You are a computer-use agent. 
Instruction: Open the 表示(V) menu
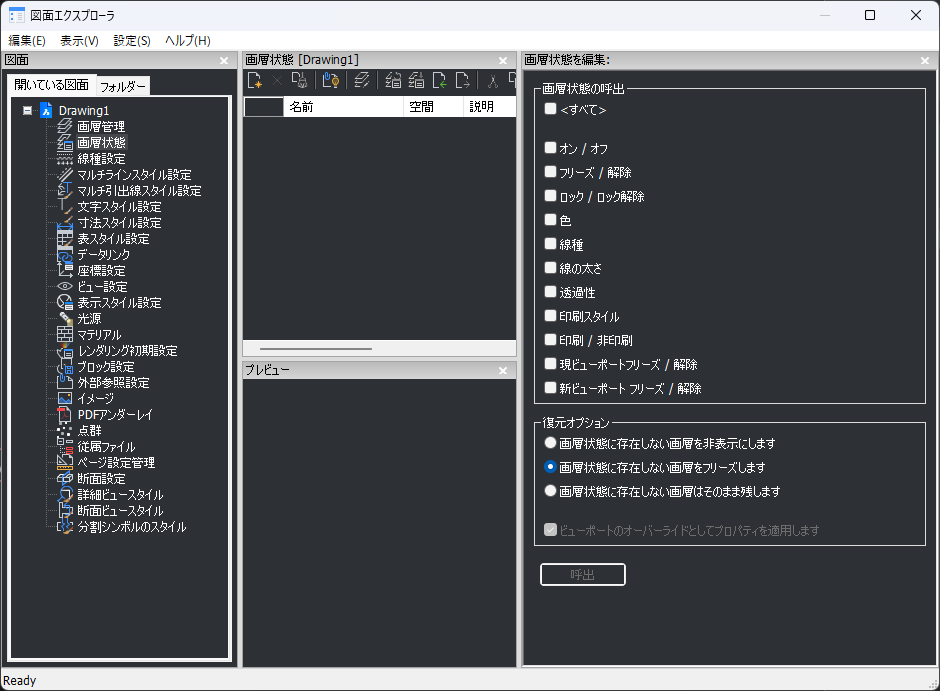(x=79, y=41)
